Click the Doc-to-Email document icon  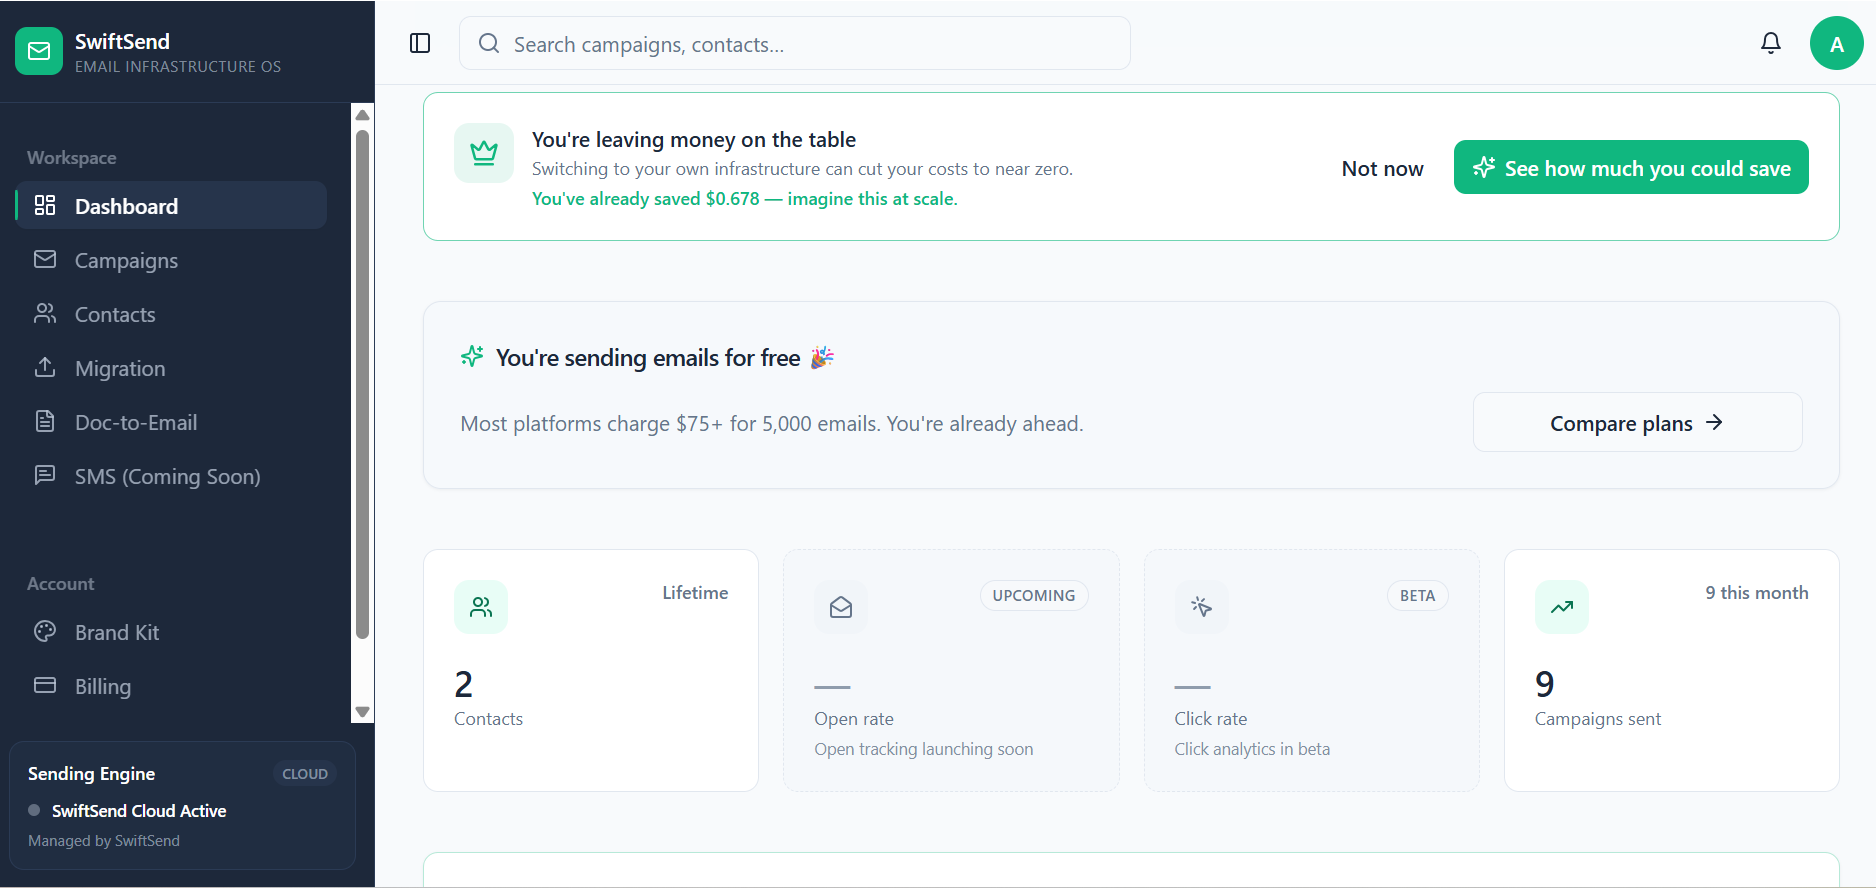pos(45,421)
